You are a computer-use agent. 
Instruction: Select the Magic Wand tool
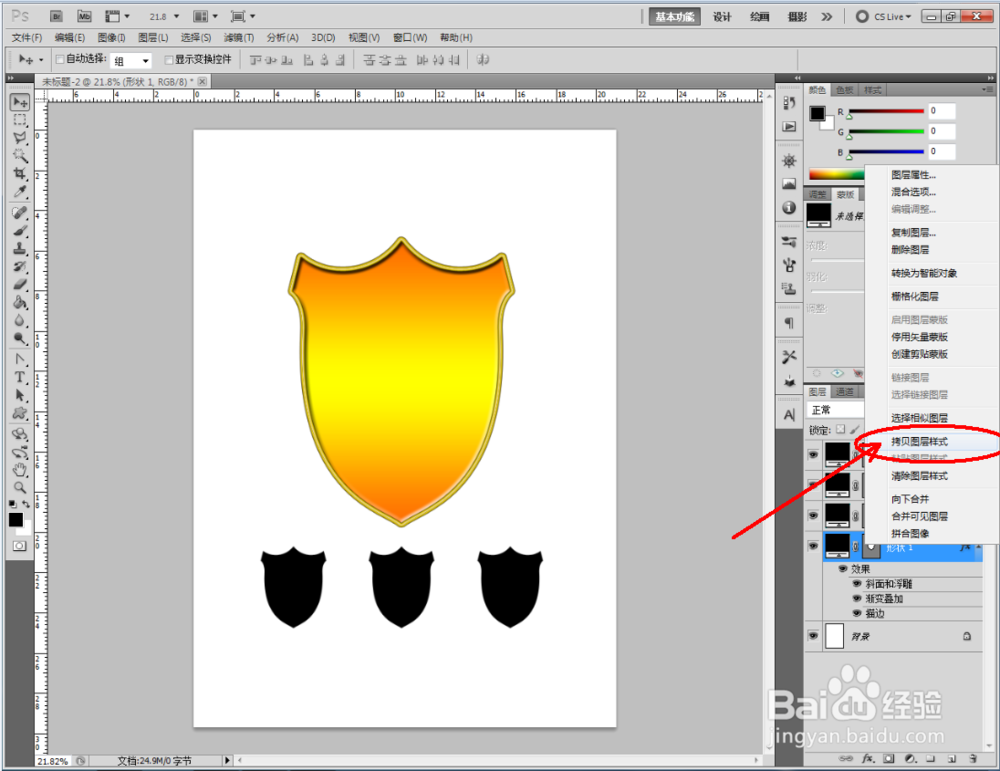pos(20,156)
